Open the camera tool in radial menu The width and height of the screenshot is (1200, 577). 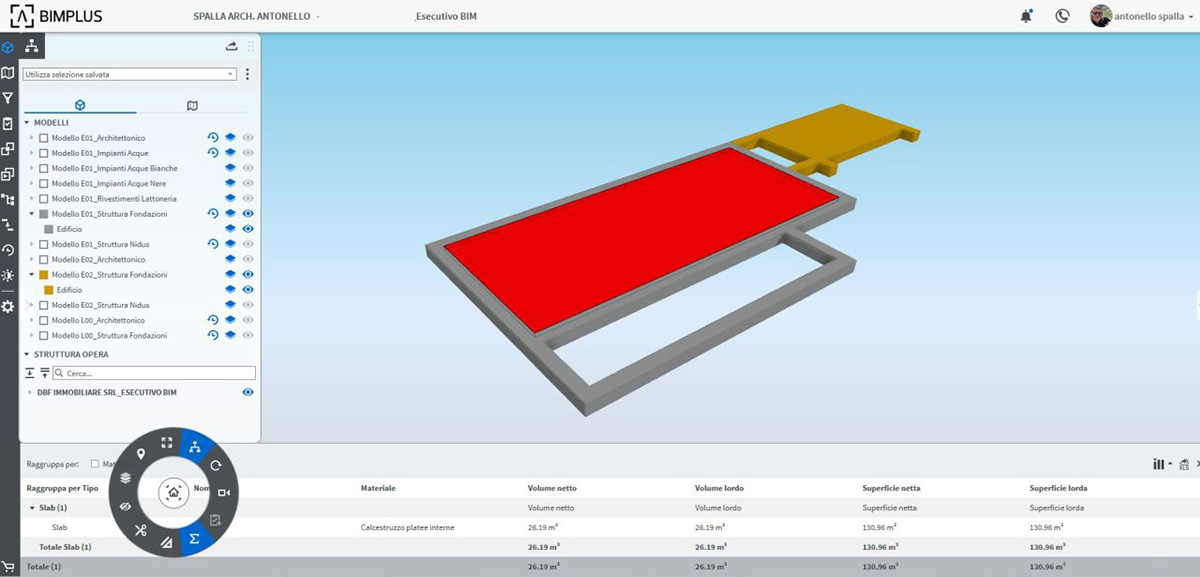pos(224,493)
